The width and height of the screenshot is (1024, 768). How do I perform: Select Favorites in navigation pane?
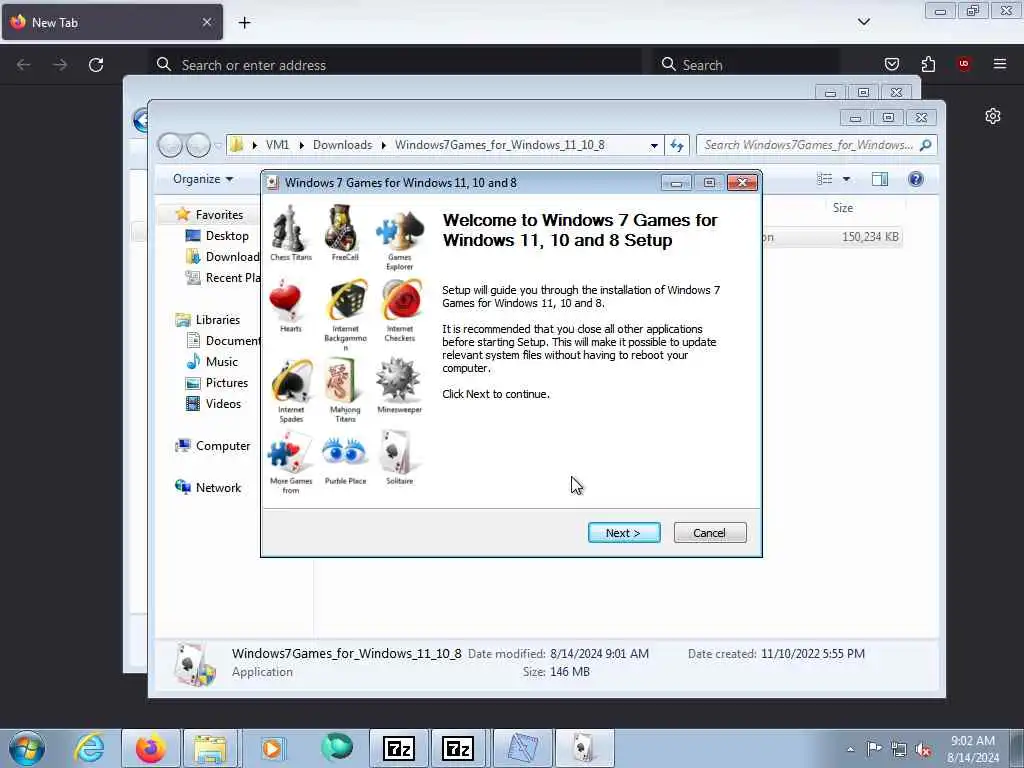(219, 215)
